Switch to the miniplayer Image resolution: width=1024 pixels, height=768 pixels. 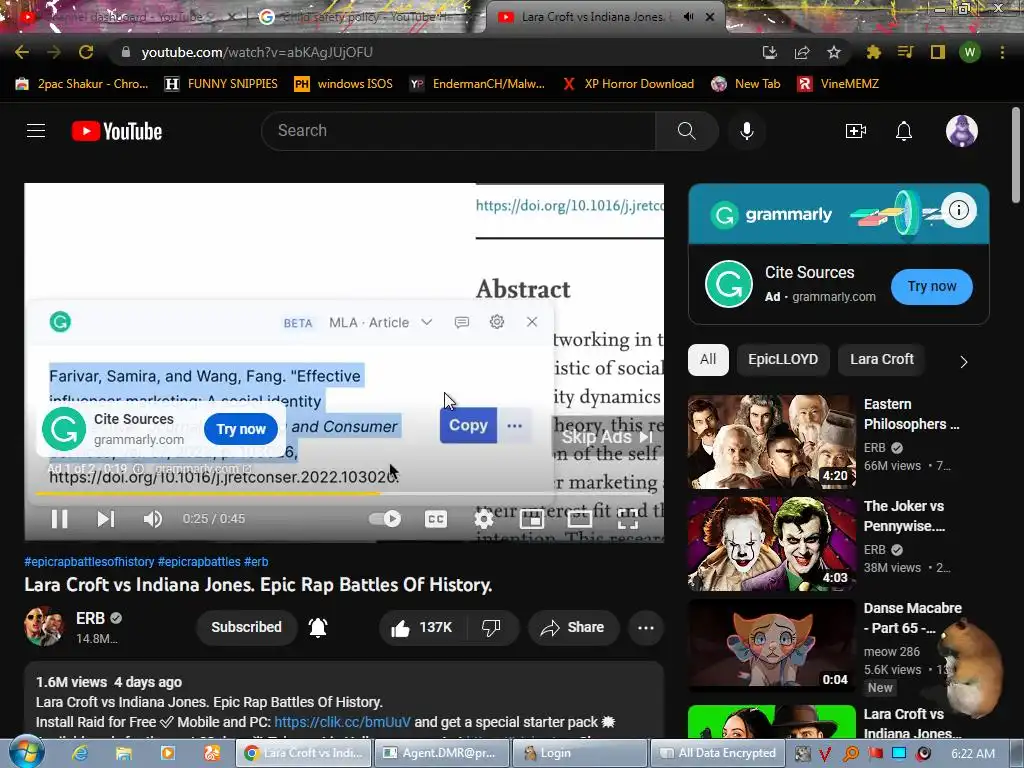coord(532,519)
